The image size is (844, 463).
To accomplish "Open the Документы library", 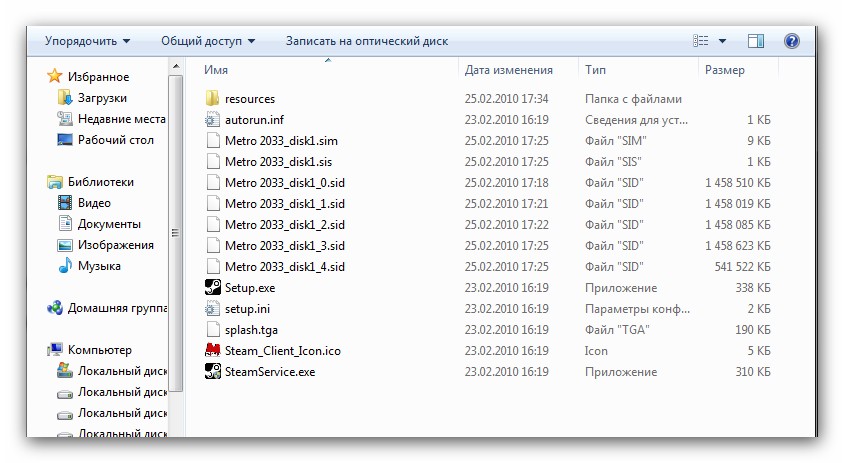I will click(x=109, y=224).
